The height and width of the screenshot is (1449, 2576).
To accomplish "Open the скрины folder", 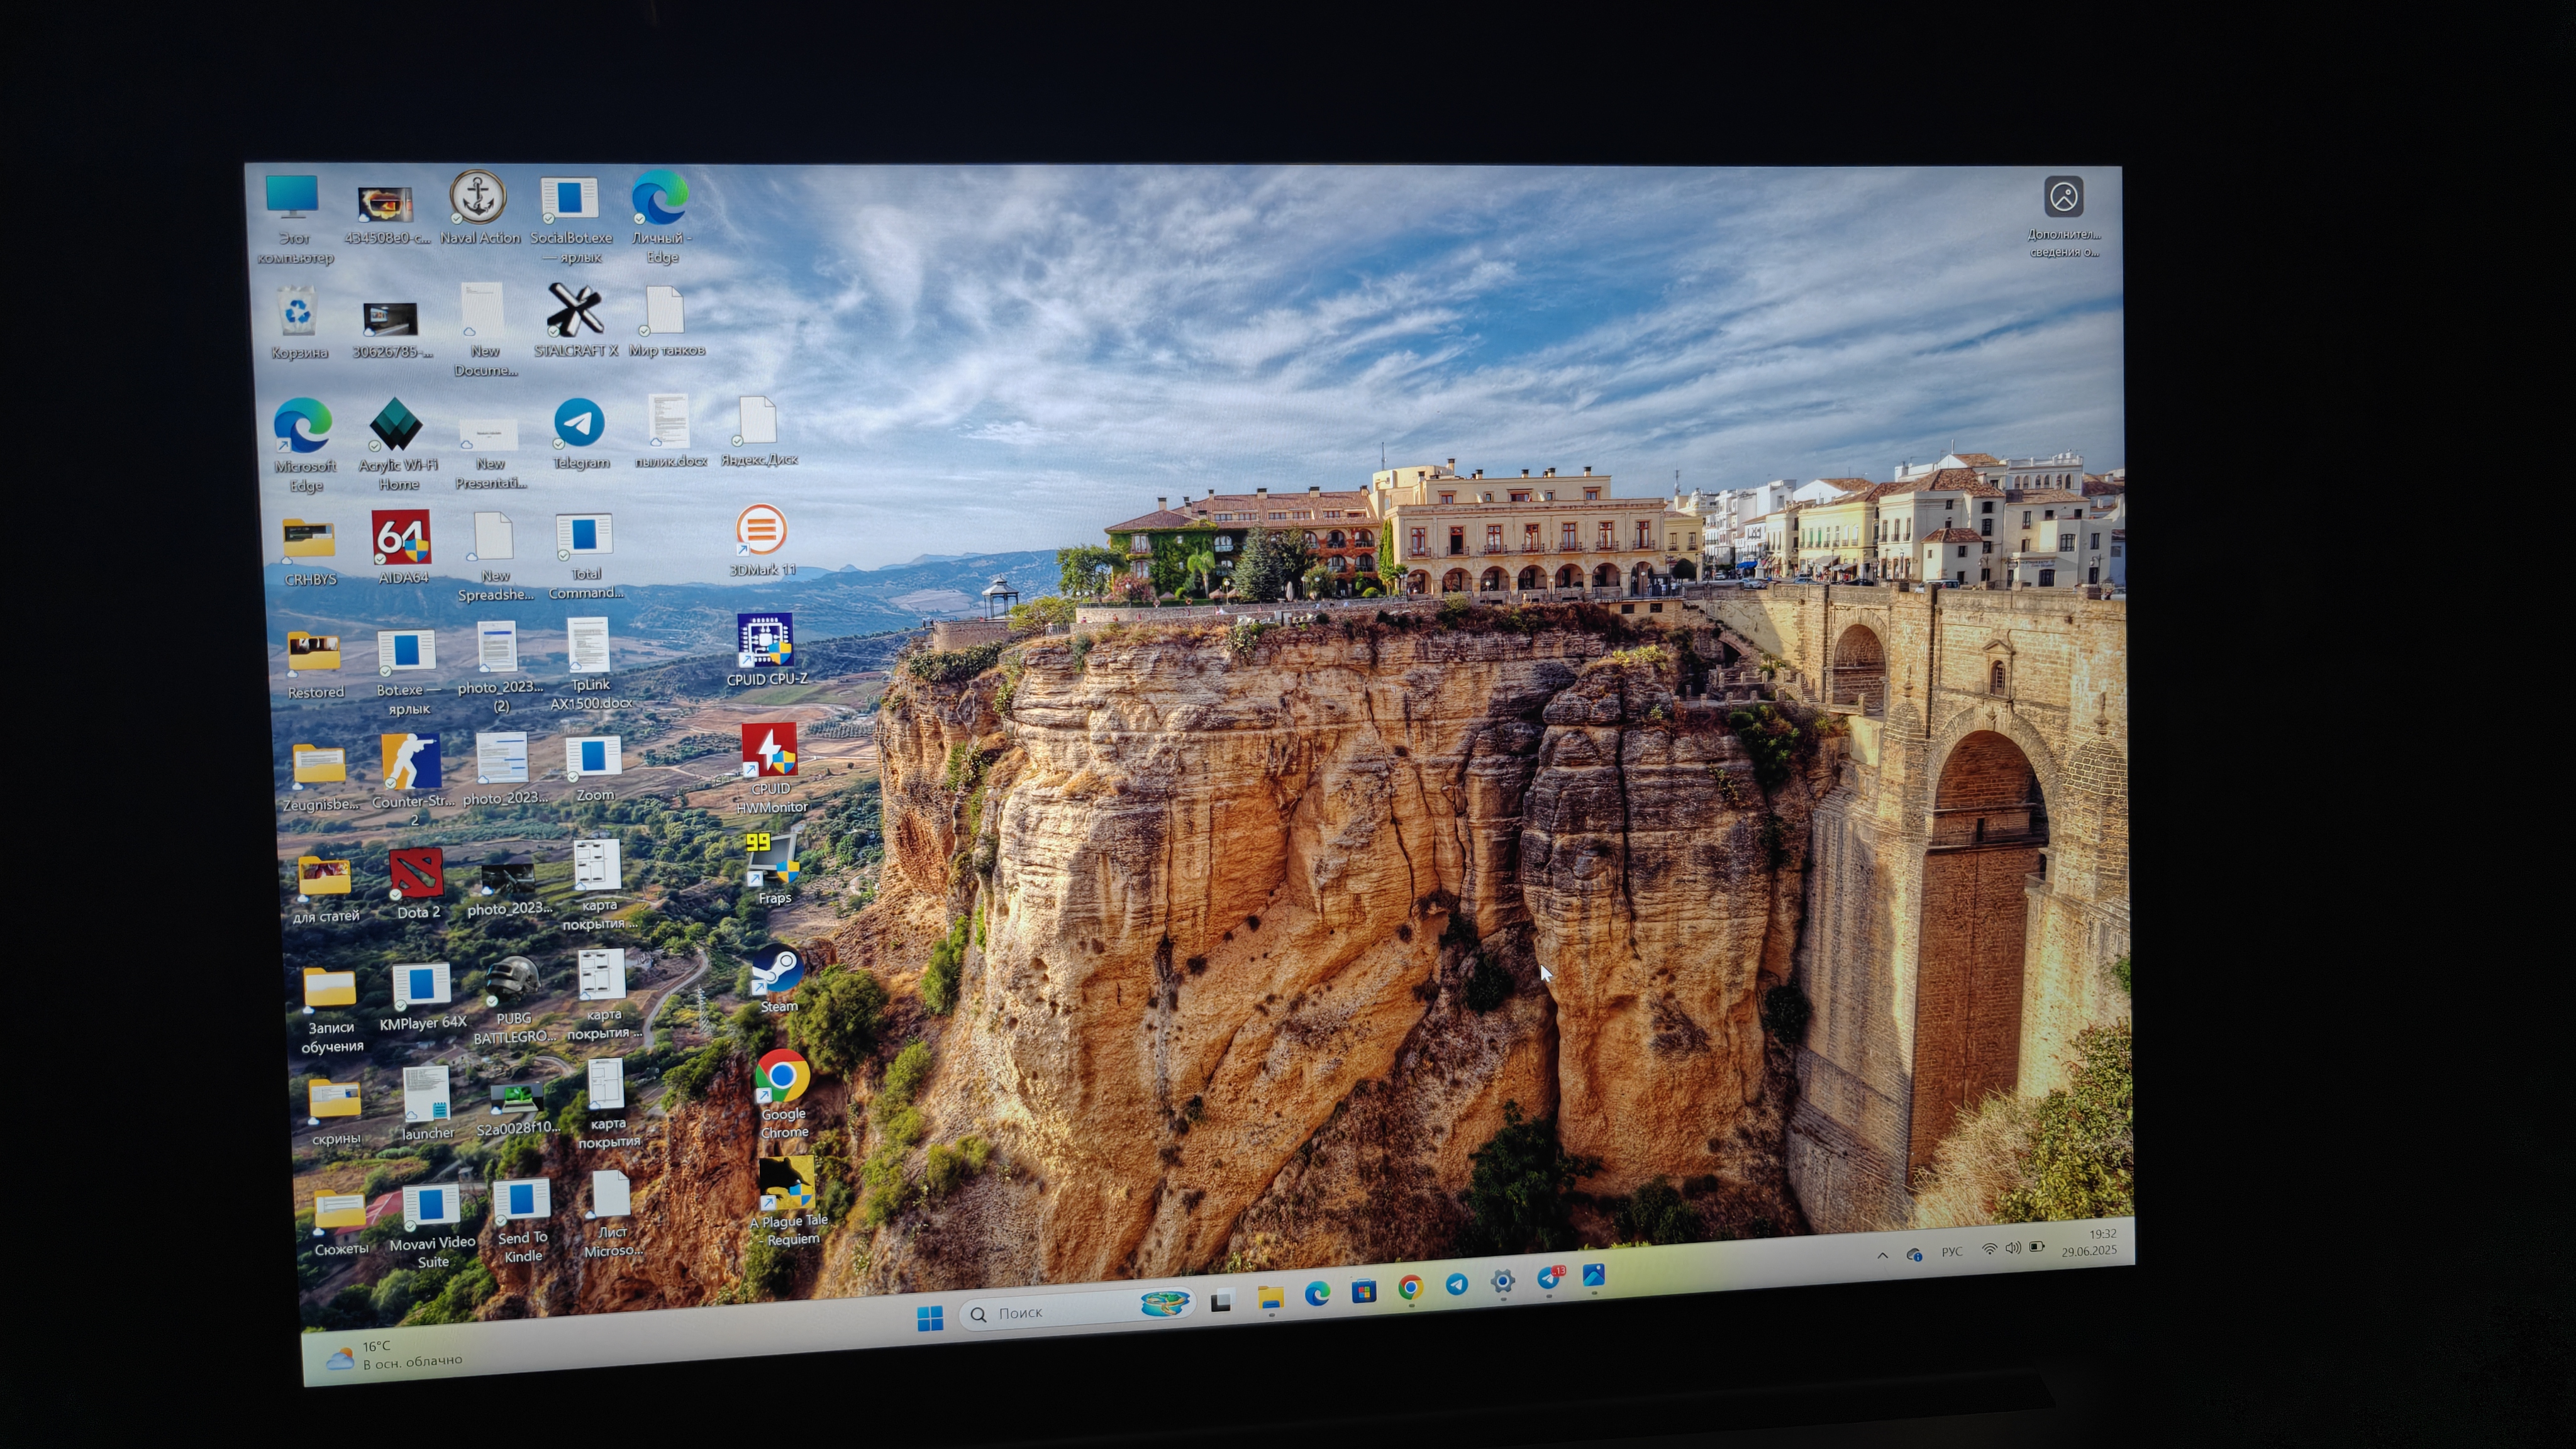I will (x=335, y=1112).
